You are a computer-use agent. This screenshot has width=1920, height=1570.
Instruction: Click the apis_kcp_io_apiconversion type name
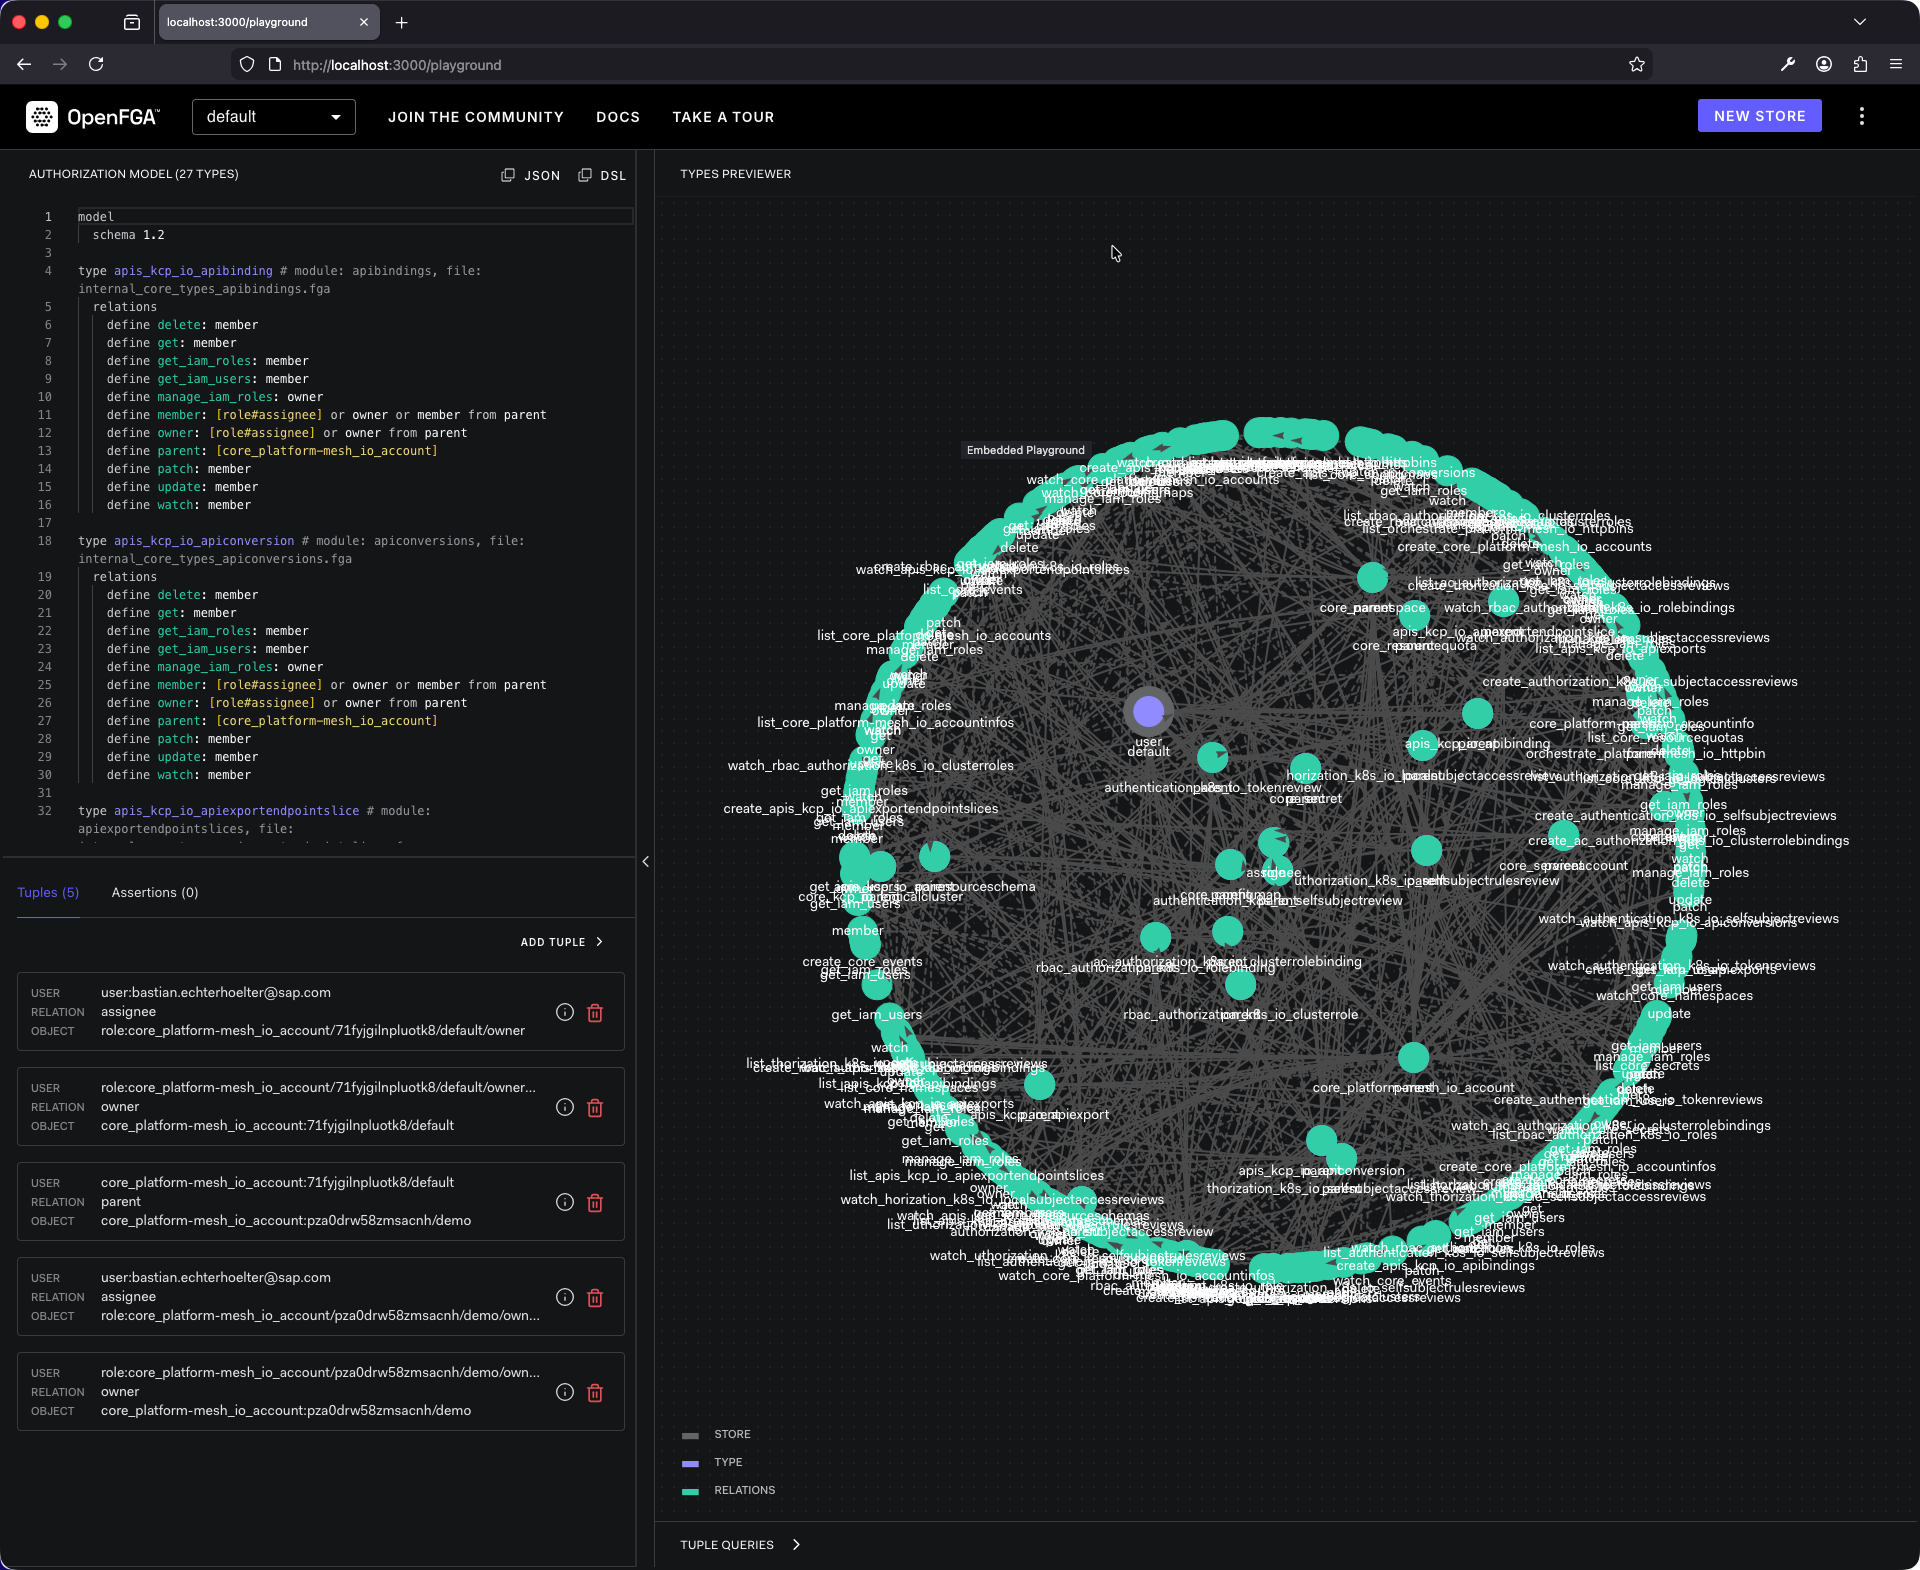tap(204, 541)
